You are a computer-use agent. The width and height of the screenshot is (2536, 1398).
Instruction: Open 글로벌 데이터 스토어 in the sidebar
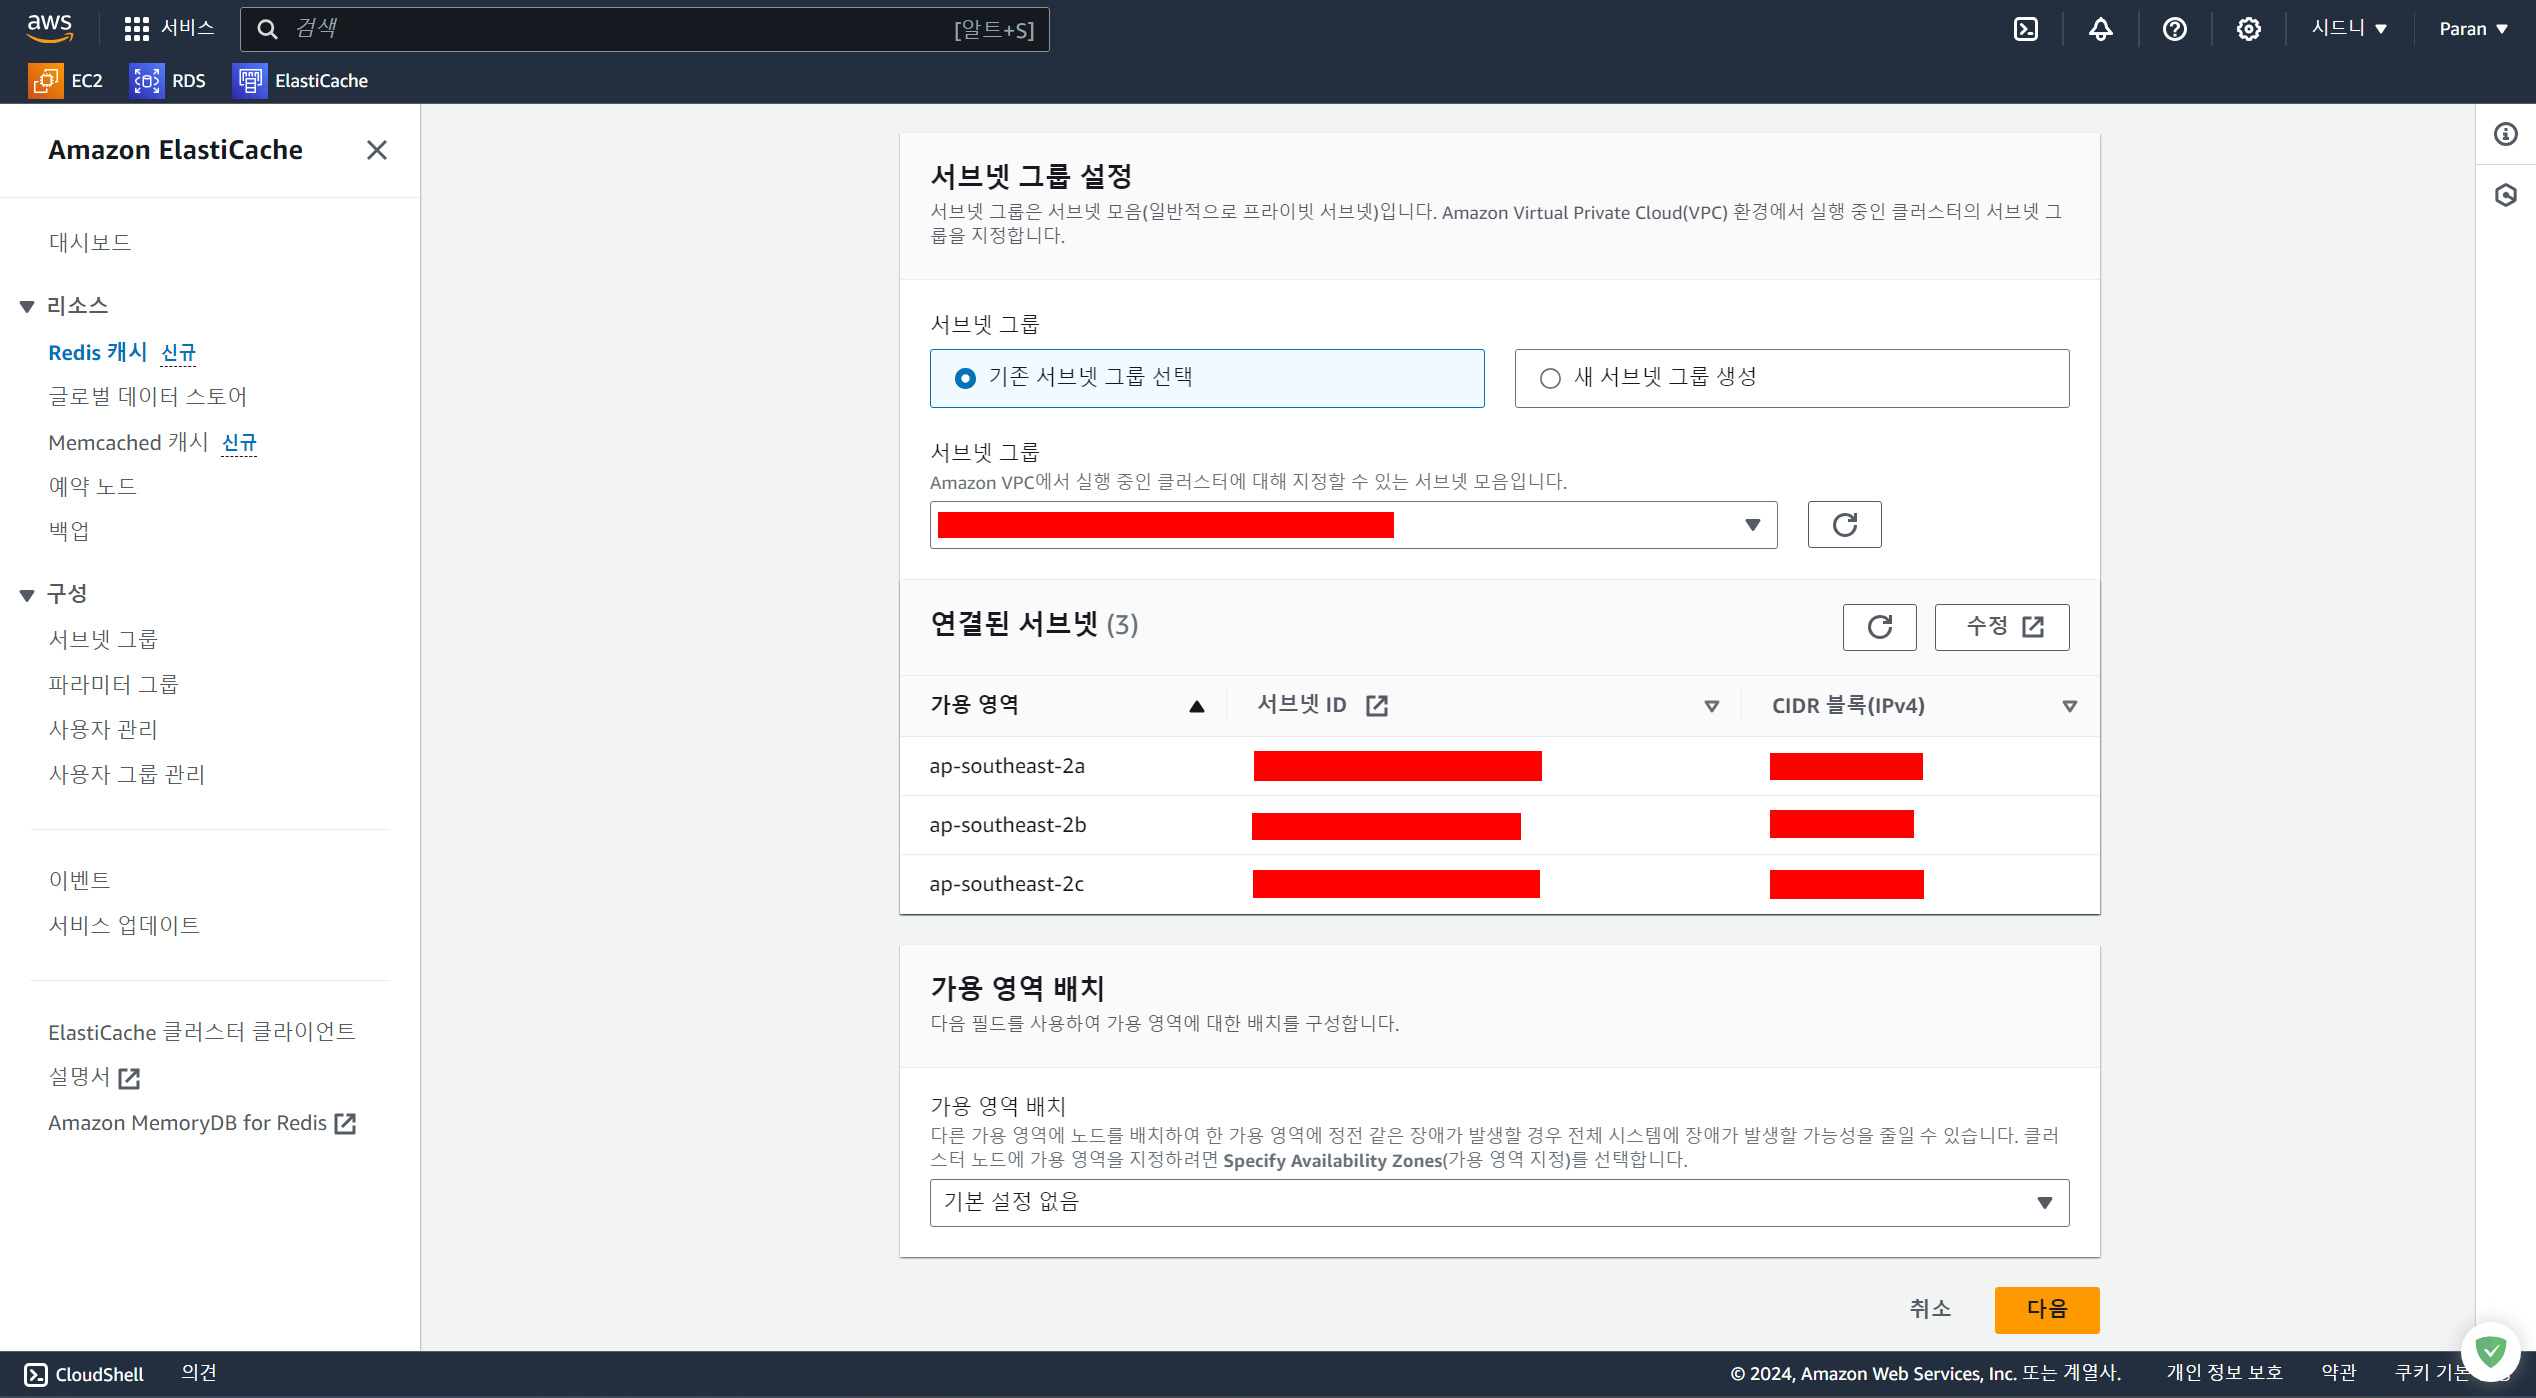[148, 397]
